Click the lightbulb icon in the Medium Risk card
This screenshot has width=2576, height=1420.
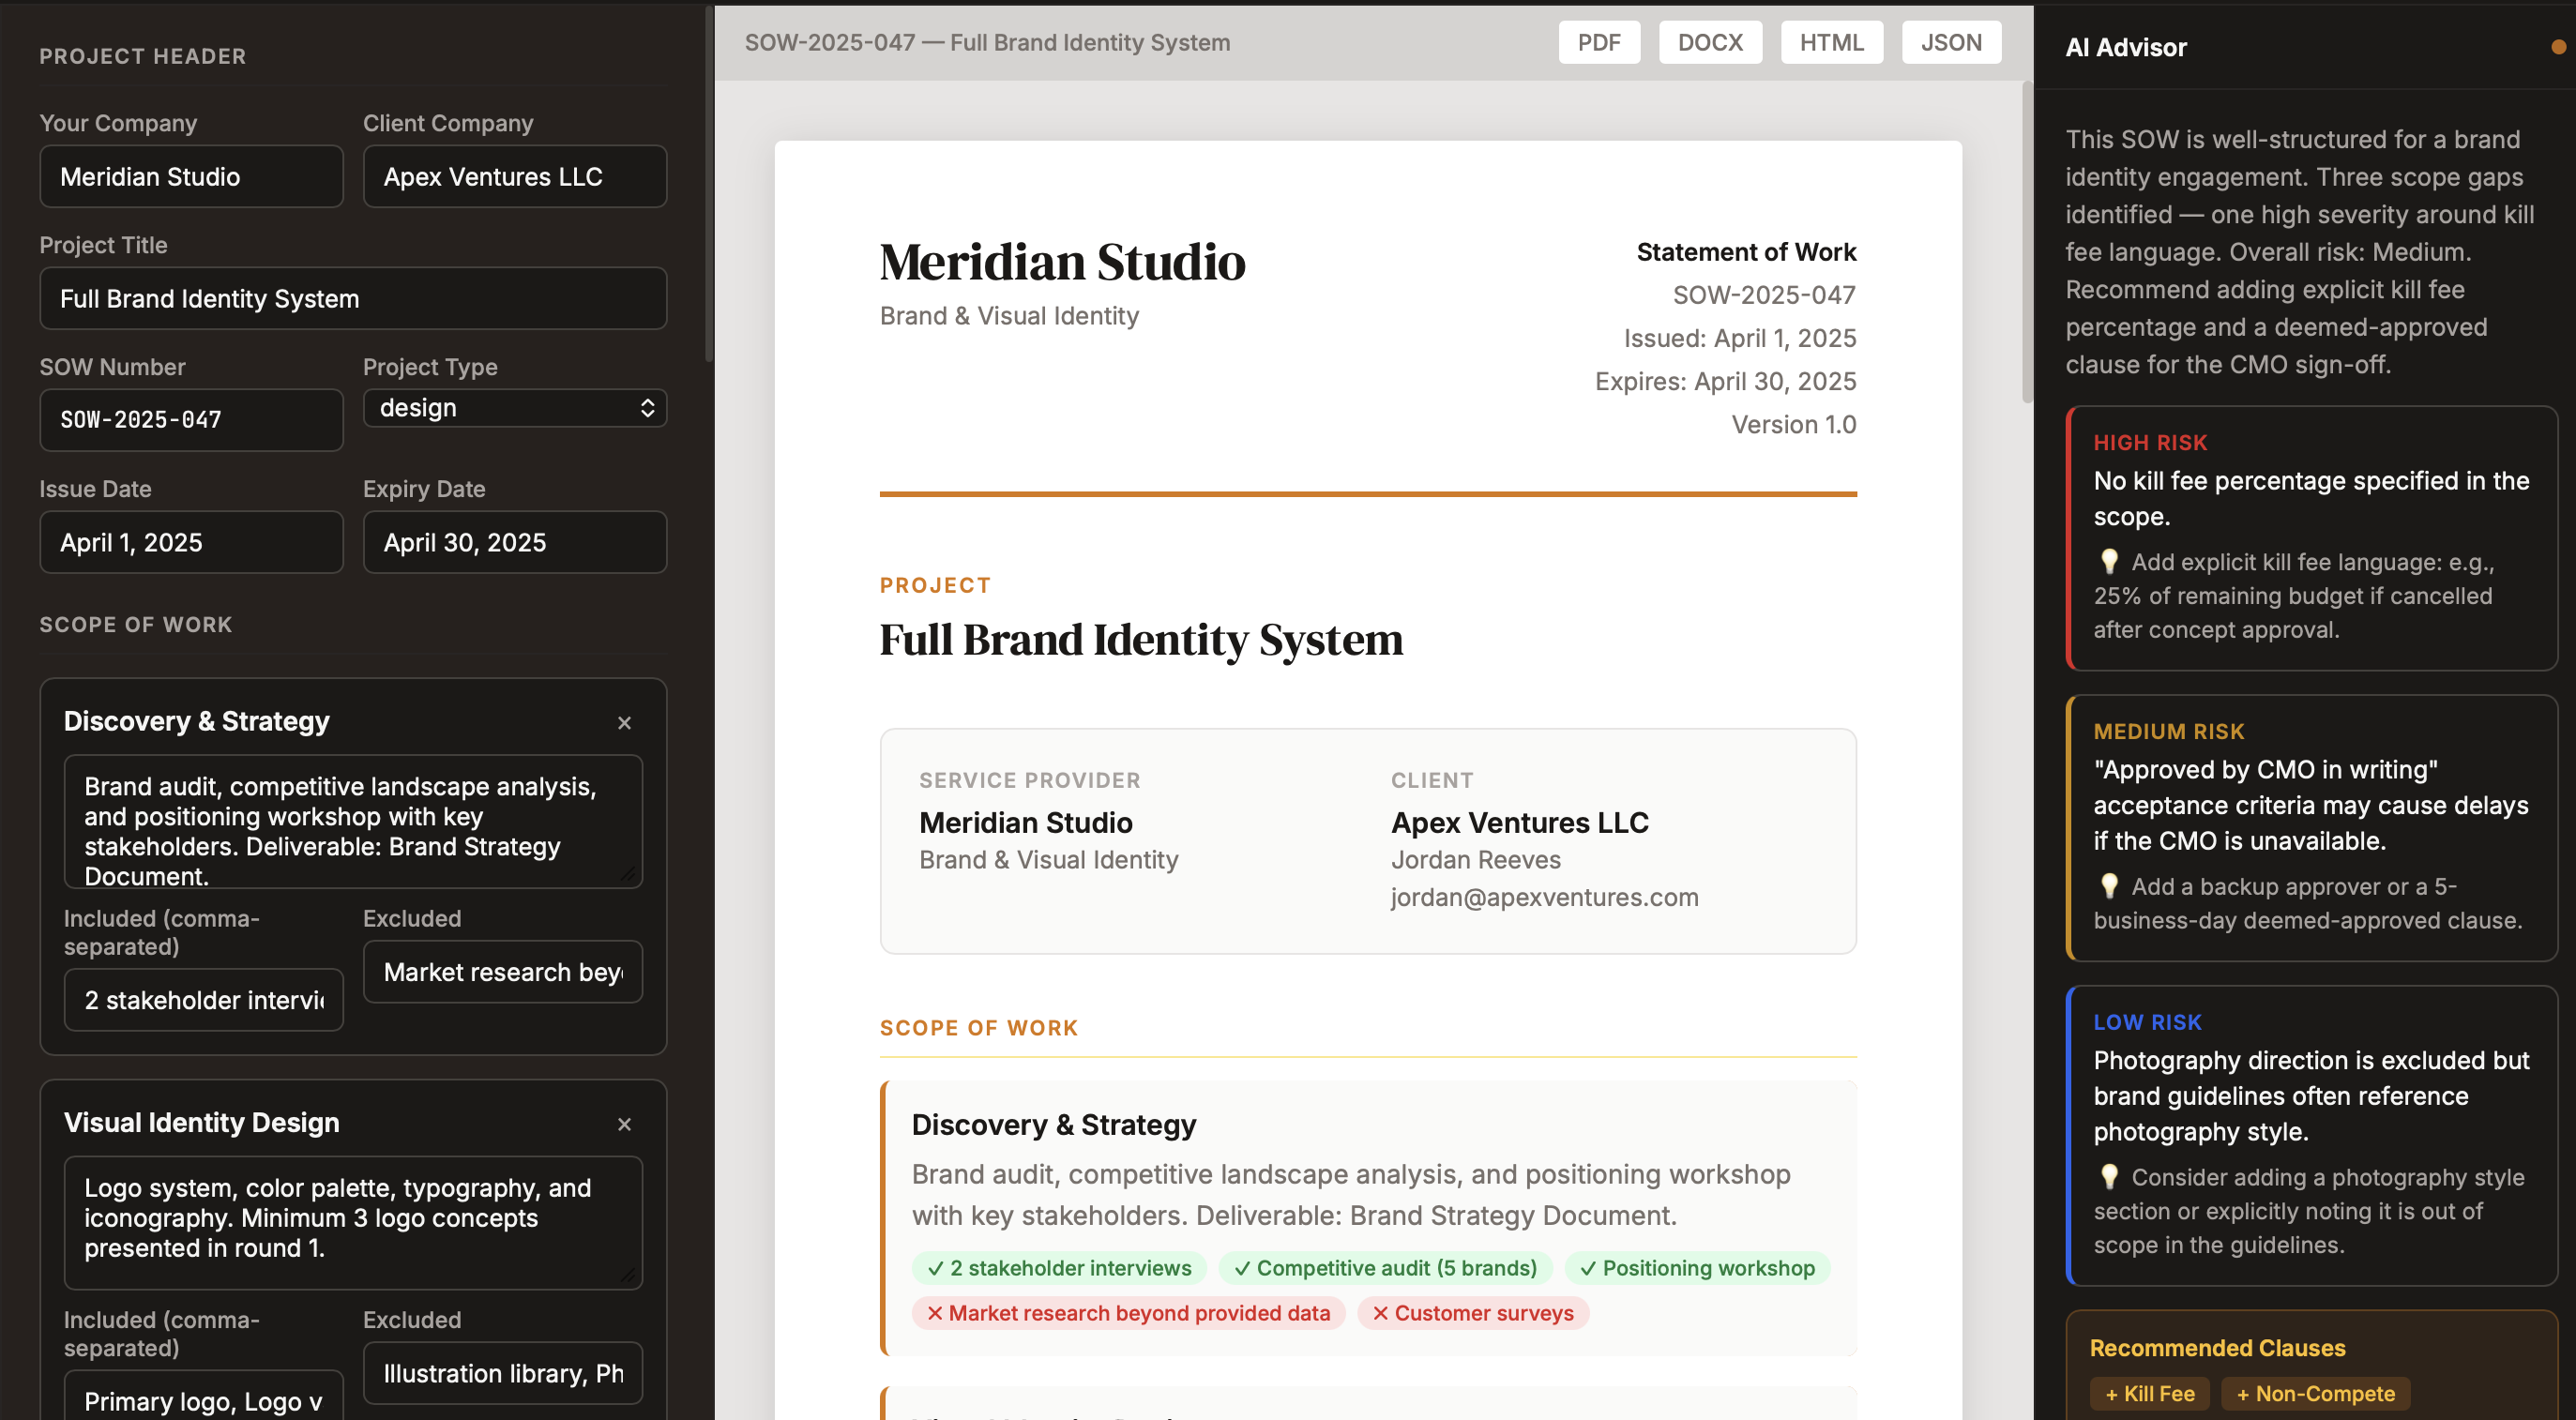click(x=2109, y=886)
